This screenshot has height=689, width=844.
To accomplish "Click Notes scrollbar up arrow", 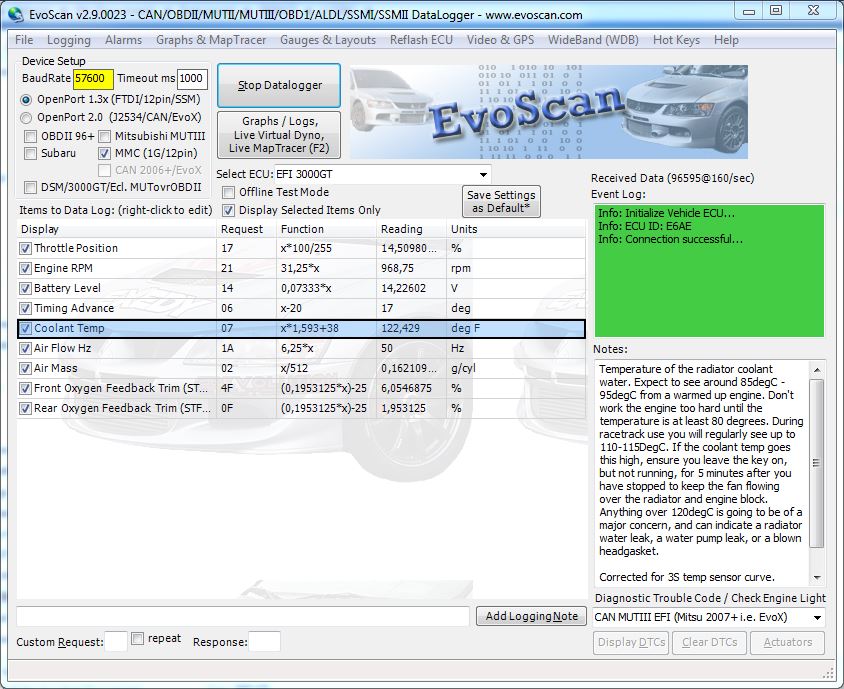I will [817, 369].
